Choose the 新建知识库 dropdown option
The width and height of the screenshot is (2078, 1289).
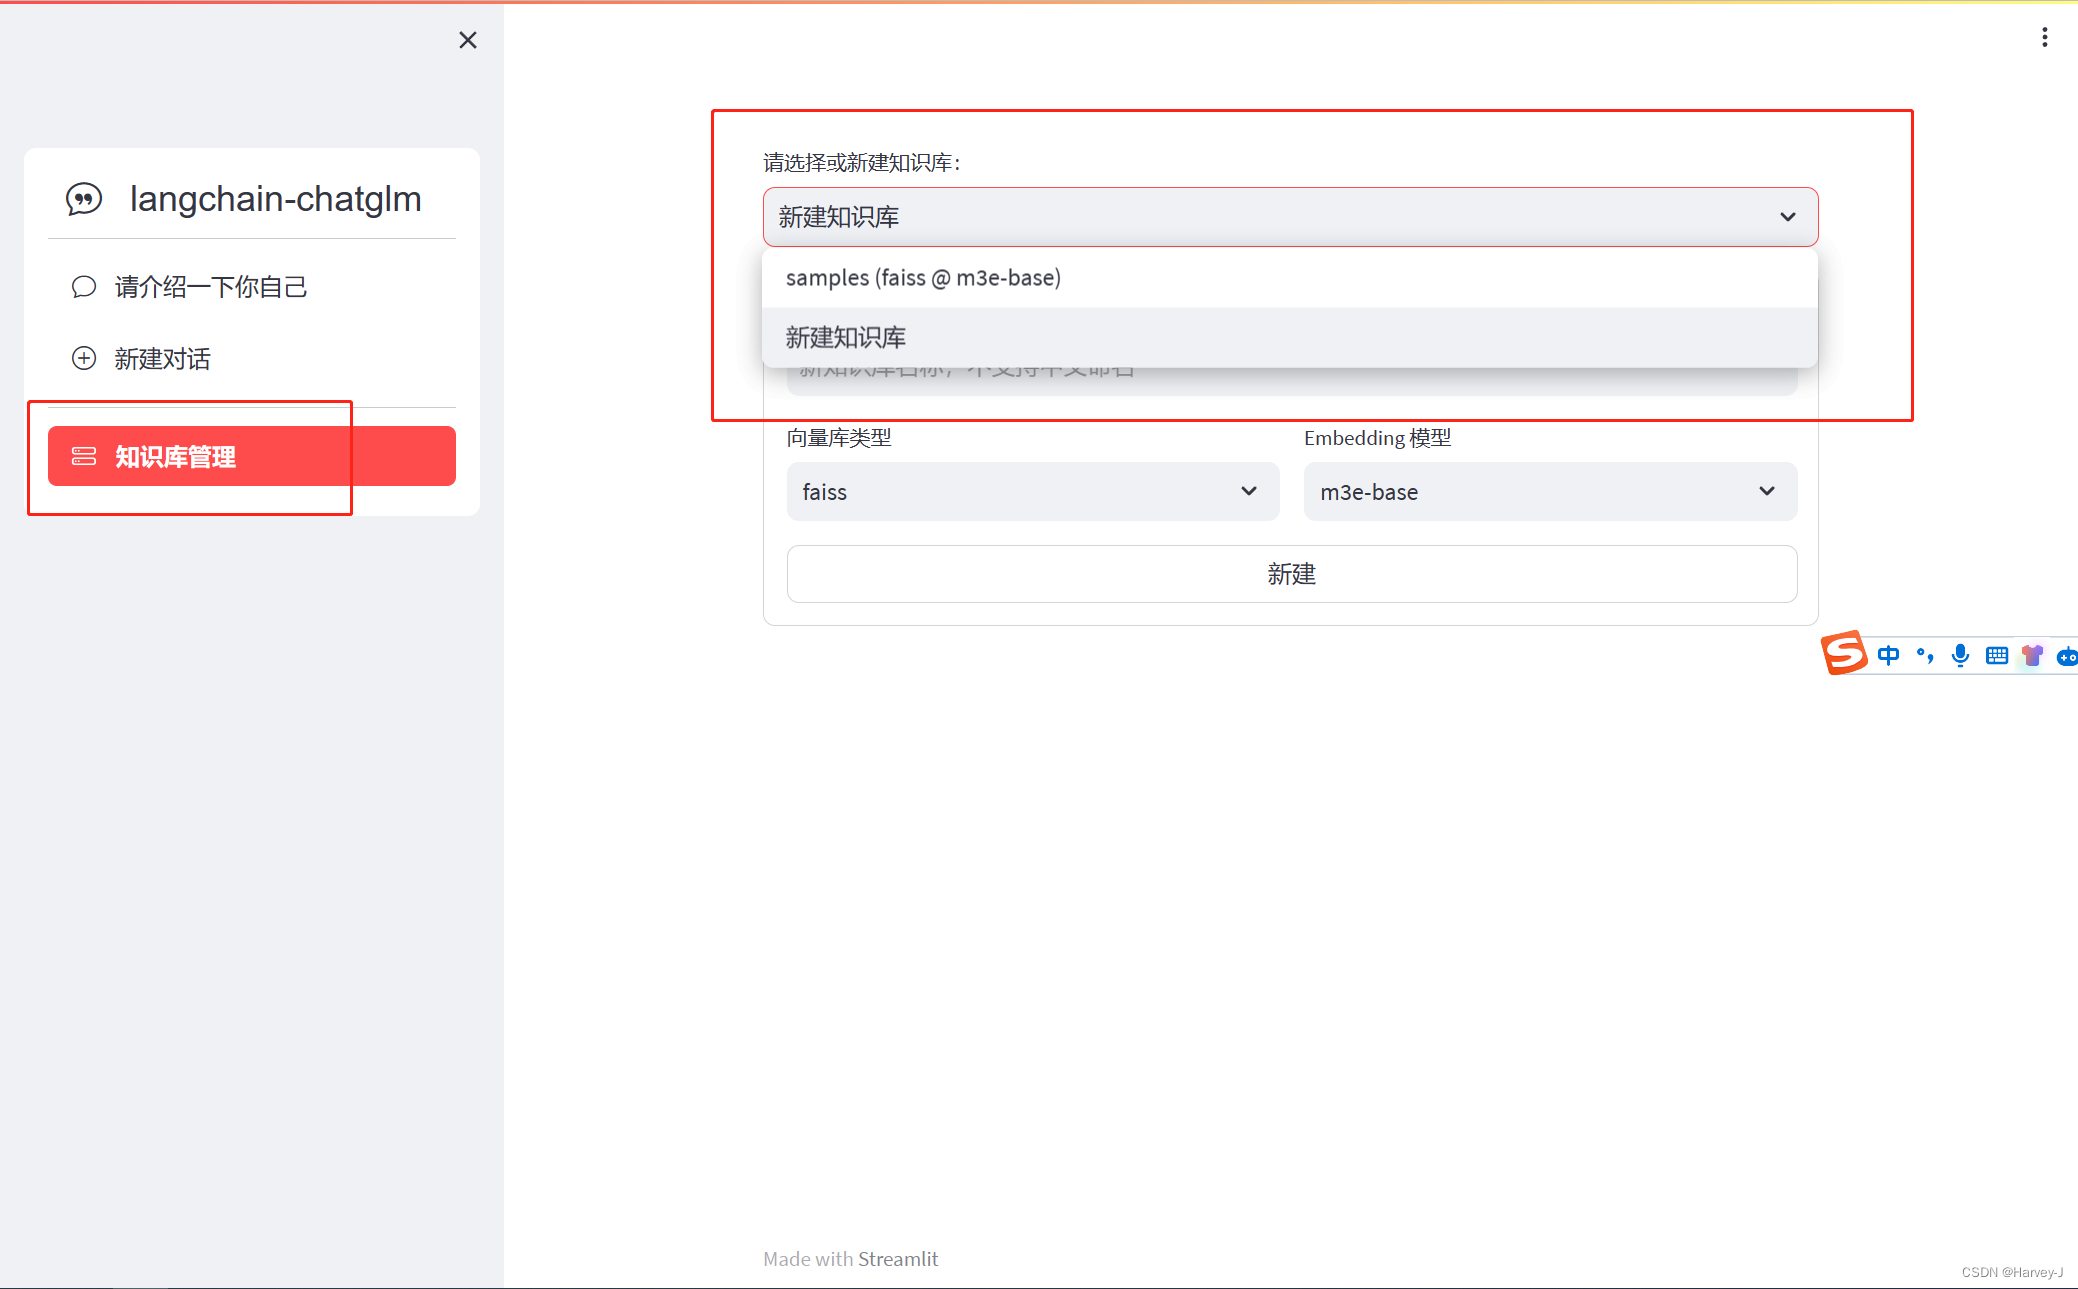(846, 338)
